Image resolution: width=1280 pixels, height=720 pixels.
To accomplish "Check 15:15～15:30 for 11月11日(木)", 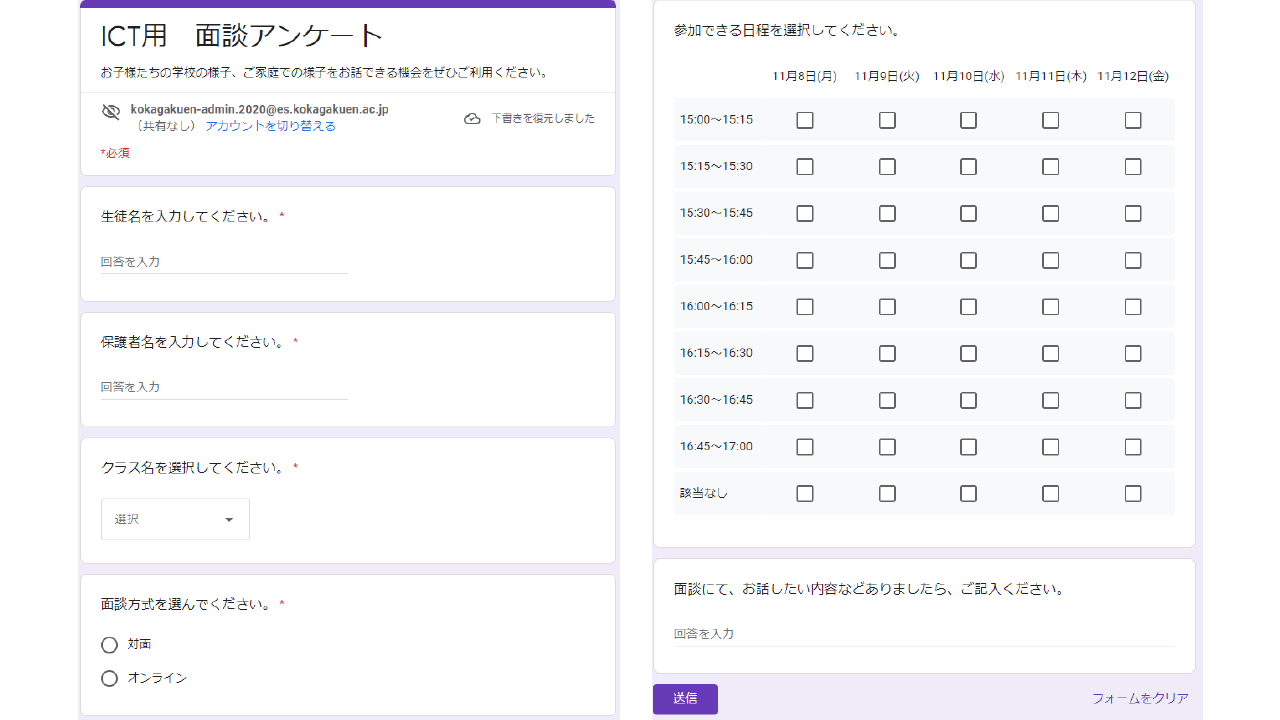I will point(1050,167).
